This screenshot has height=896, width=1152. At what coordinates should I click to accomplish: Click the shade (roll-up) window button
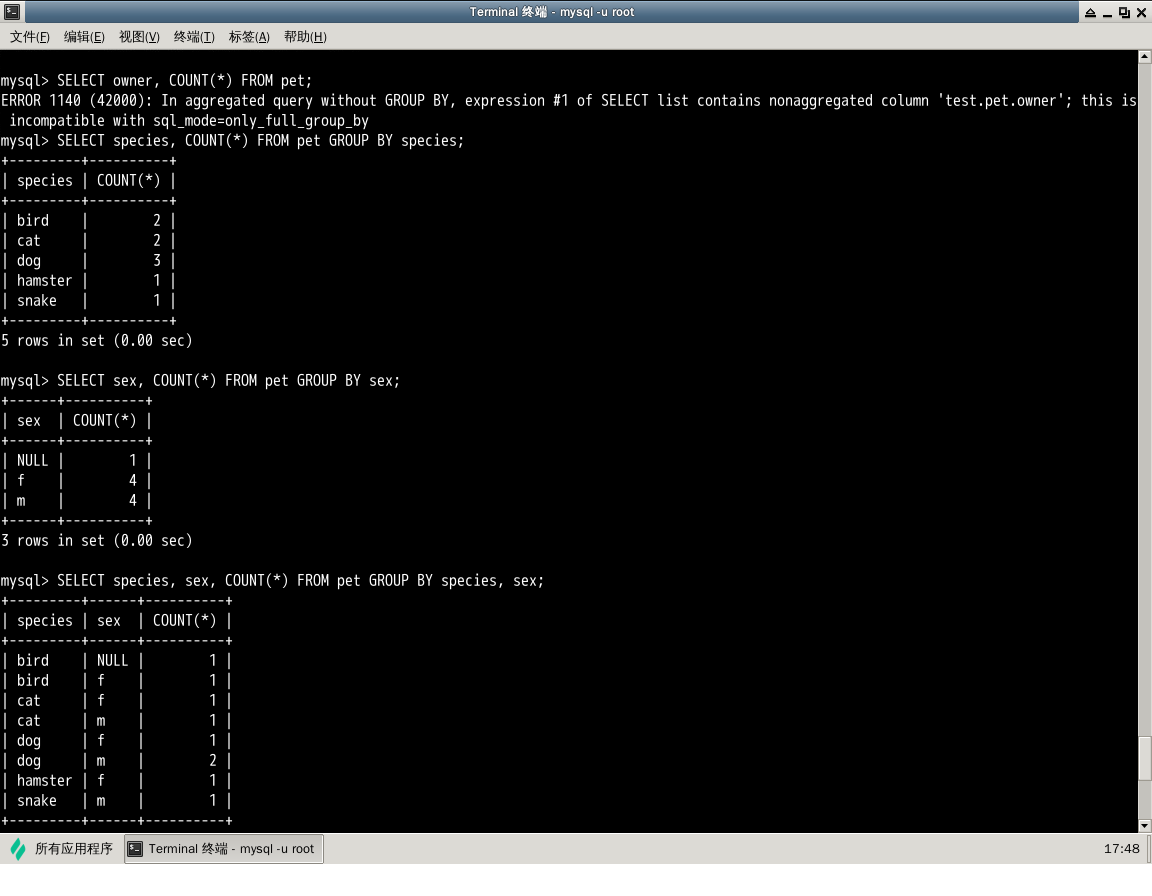point(1088,12)
